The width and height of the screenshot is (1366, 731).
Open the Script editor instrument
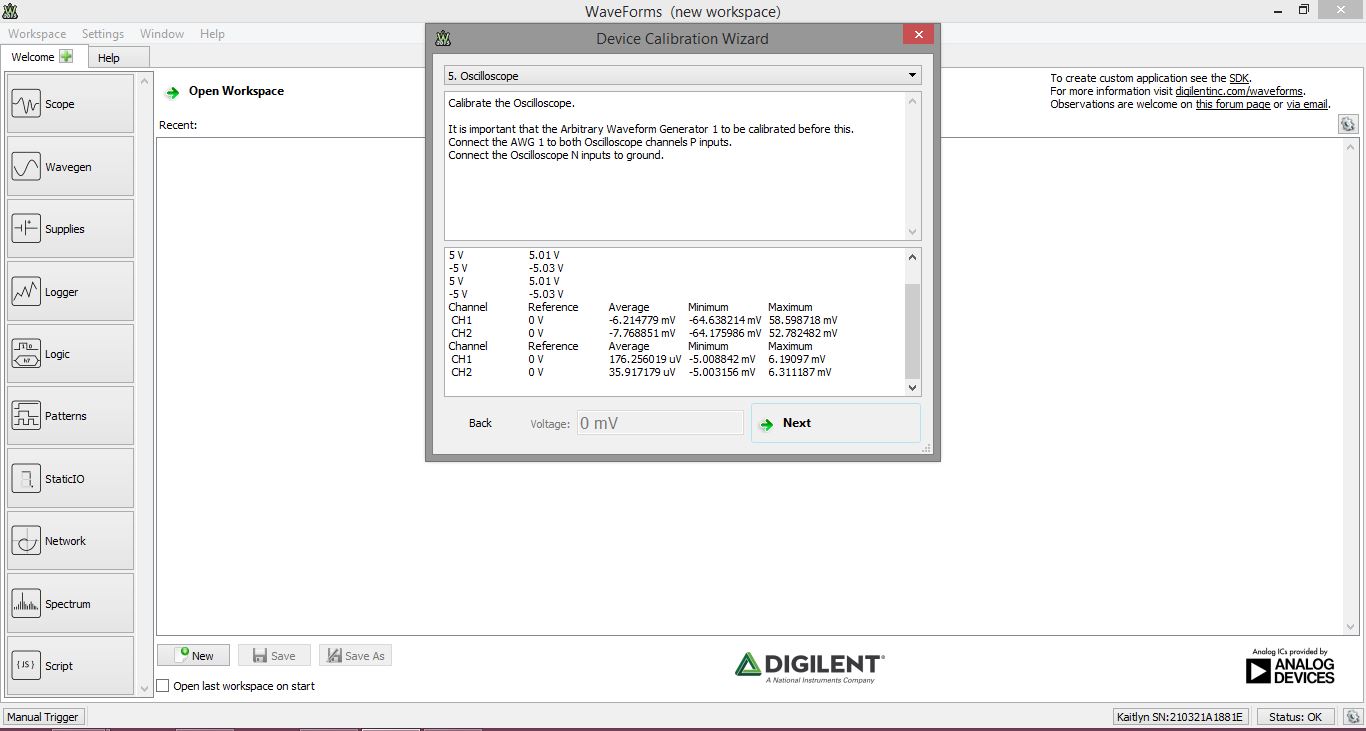[70, 666]
